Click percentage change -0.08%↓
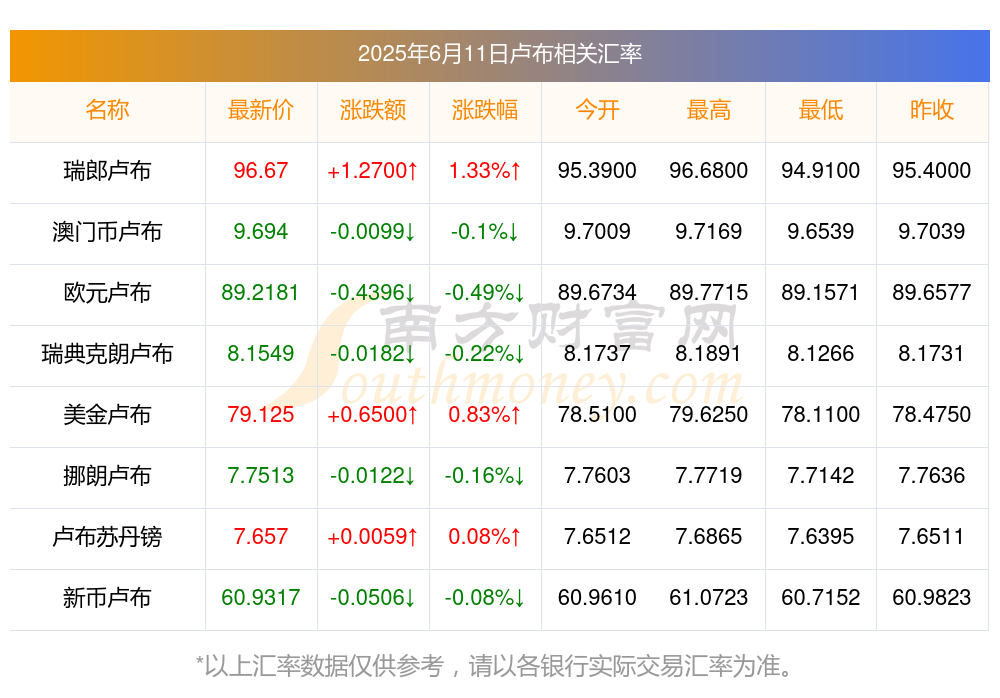1000x698 pixels. pos(485,598)
